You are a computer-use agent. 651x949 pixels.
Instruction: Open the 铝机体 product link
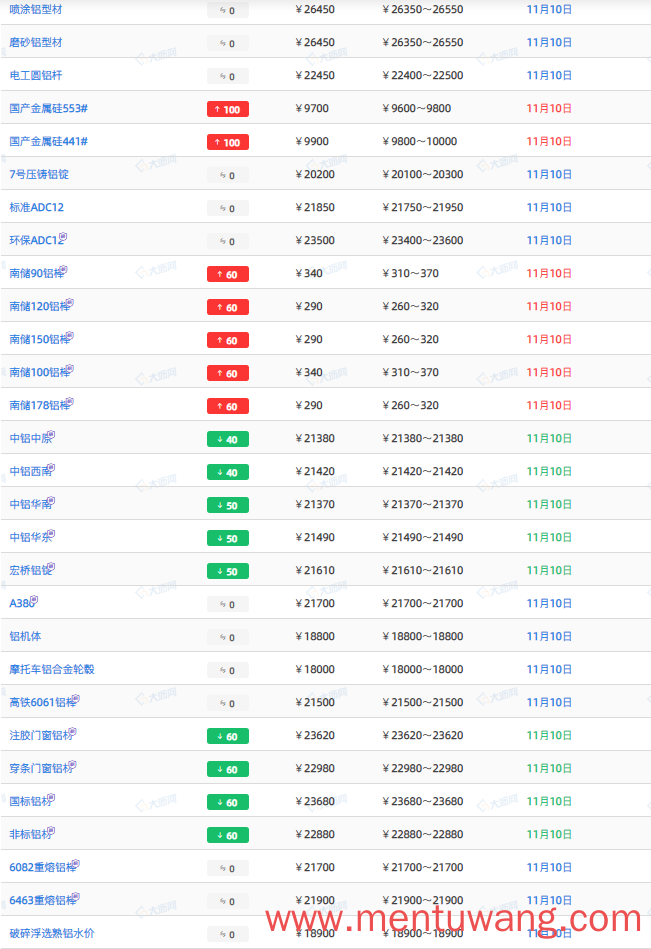pyautogui.click(x=25, y=636)
